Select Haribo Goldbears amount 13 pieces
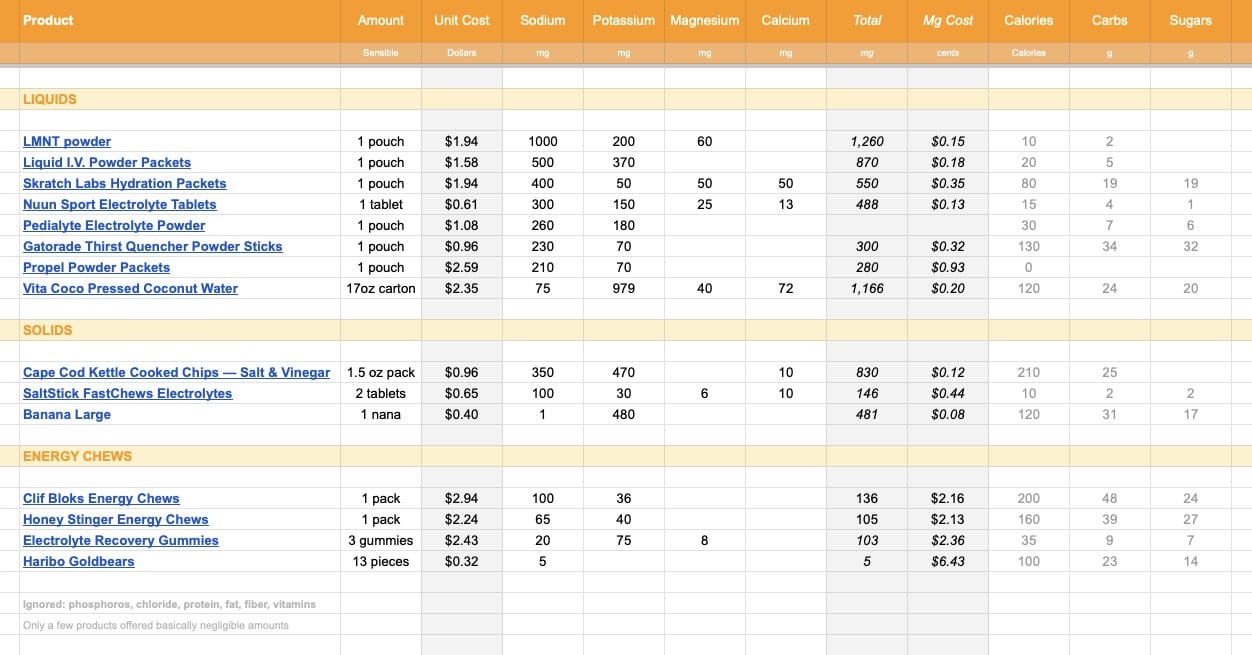The height and width of the screenshot is (655, 1252). click(381, 561)
